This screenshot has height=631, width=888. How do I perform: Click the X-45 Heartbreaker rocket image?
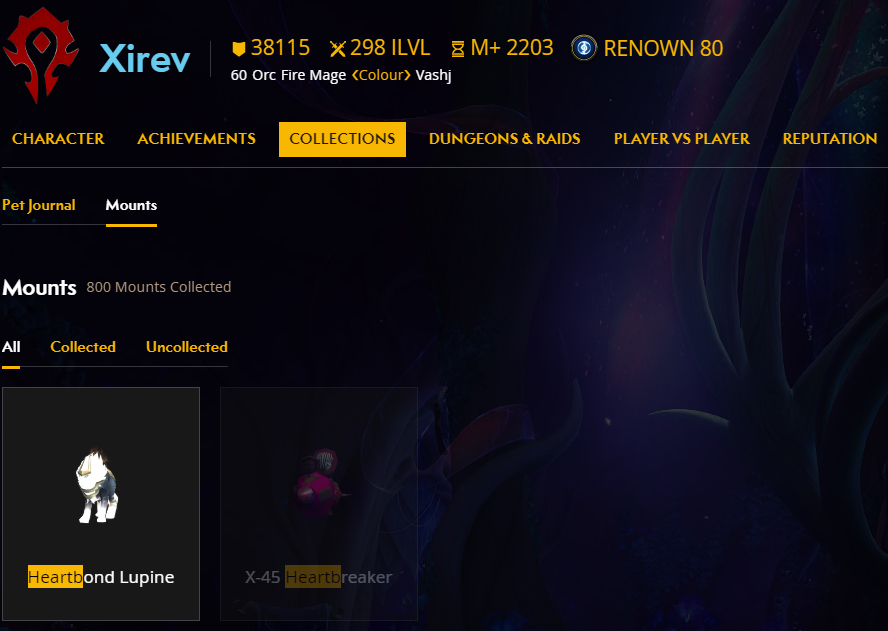coord(319,483)
